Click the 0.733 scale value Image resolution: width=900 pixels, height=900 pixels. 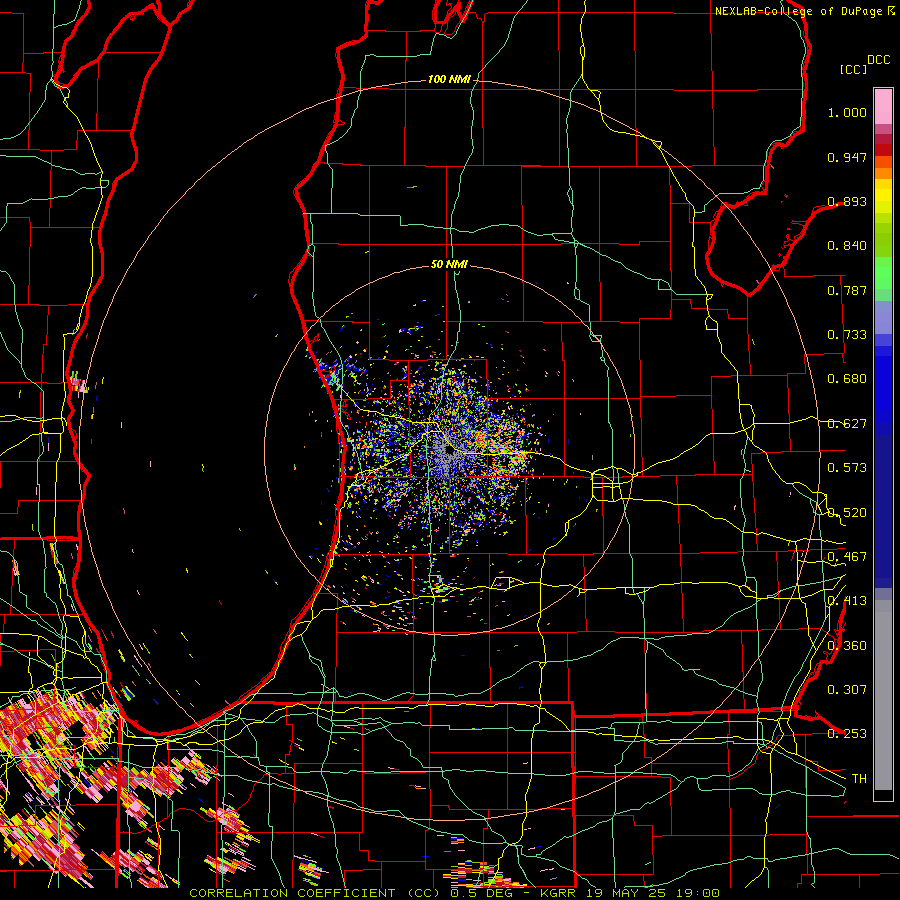[x=847, y=335]
